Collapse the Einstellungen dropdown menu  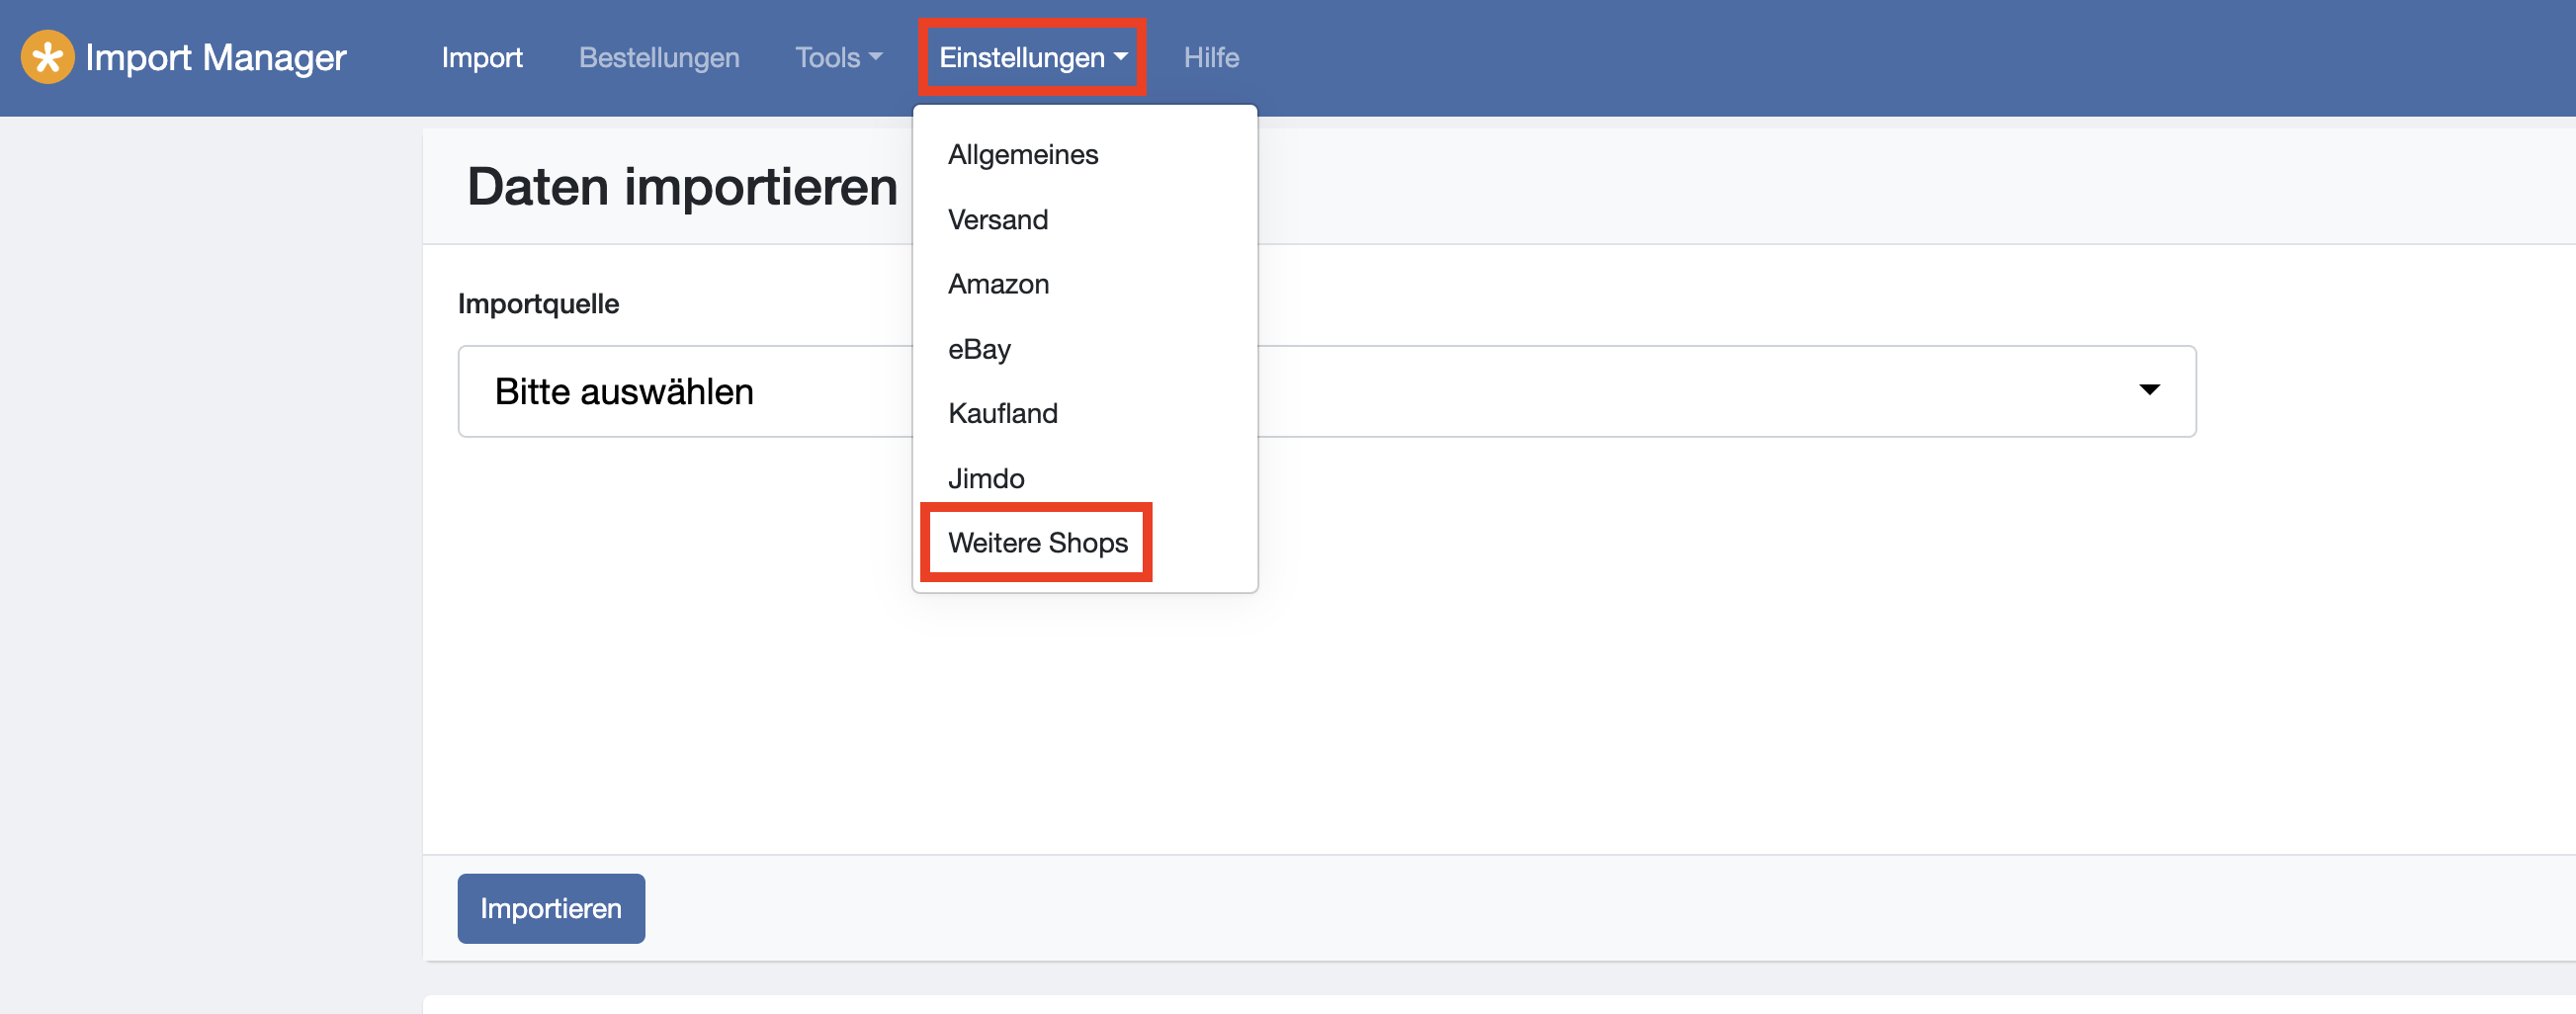(1032, 57)
